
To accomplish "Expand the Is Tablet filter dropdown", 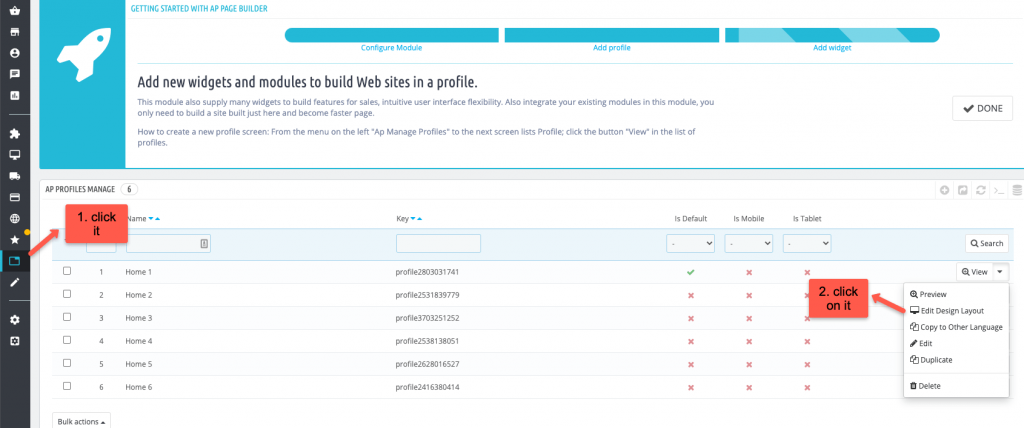I will 807,243.
